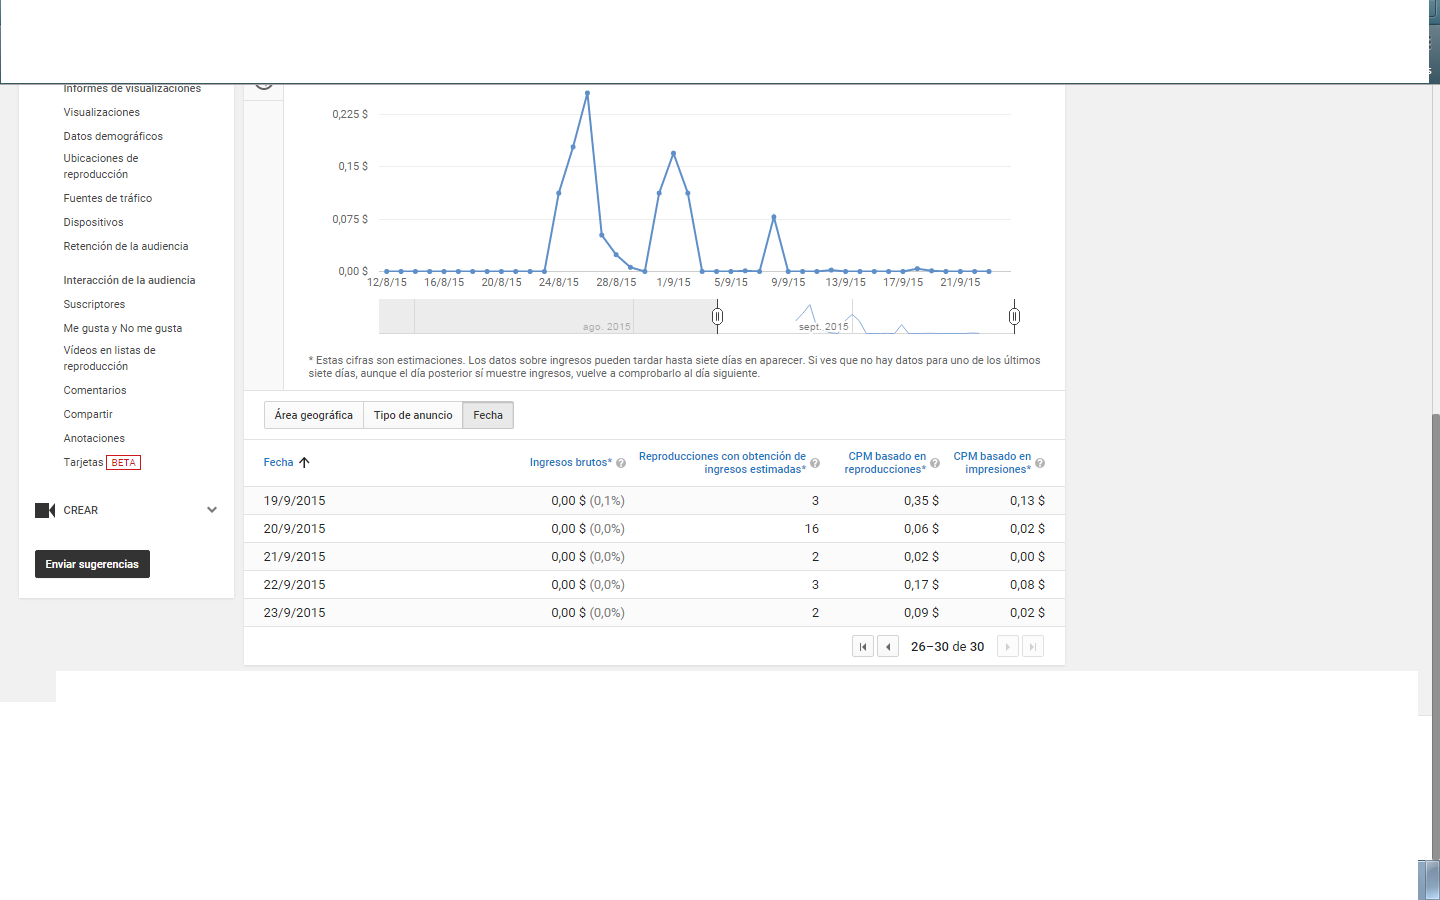Open Anotaciones report

(x=94, y=438)
